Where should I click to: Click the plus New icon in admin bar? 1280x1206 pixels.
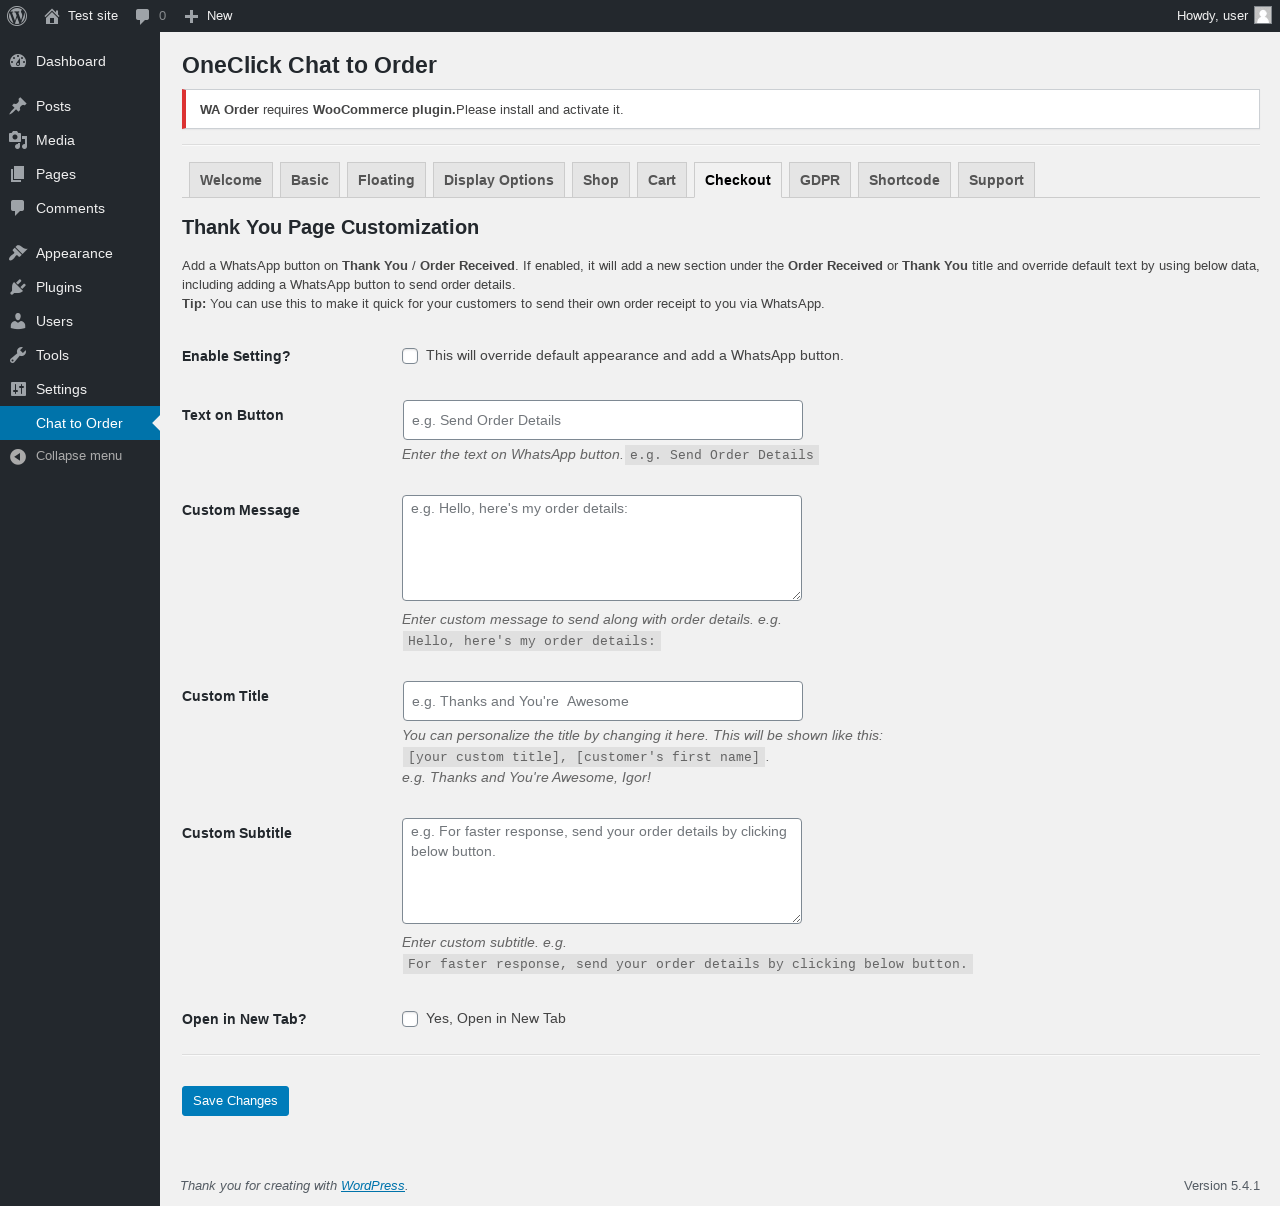tap(192, 16)
